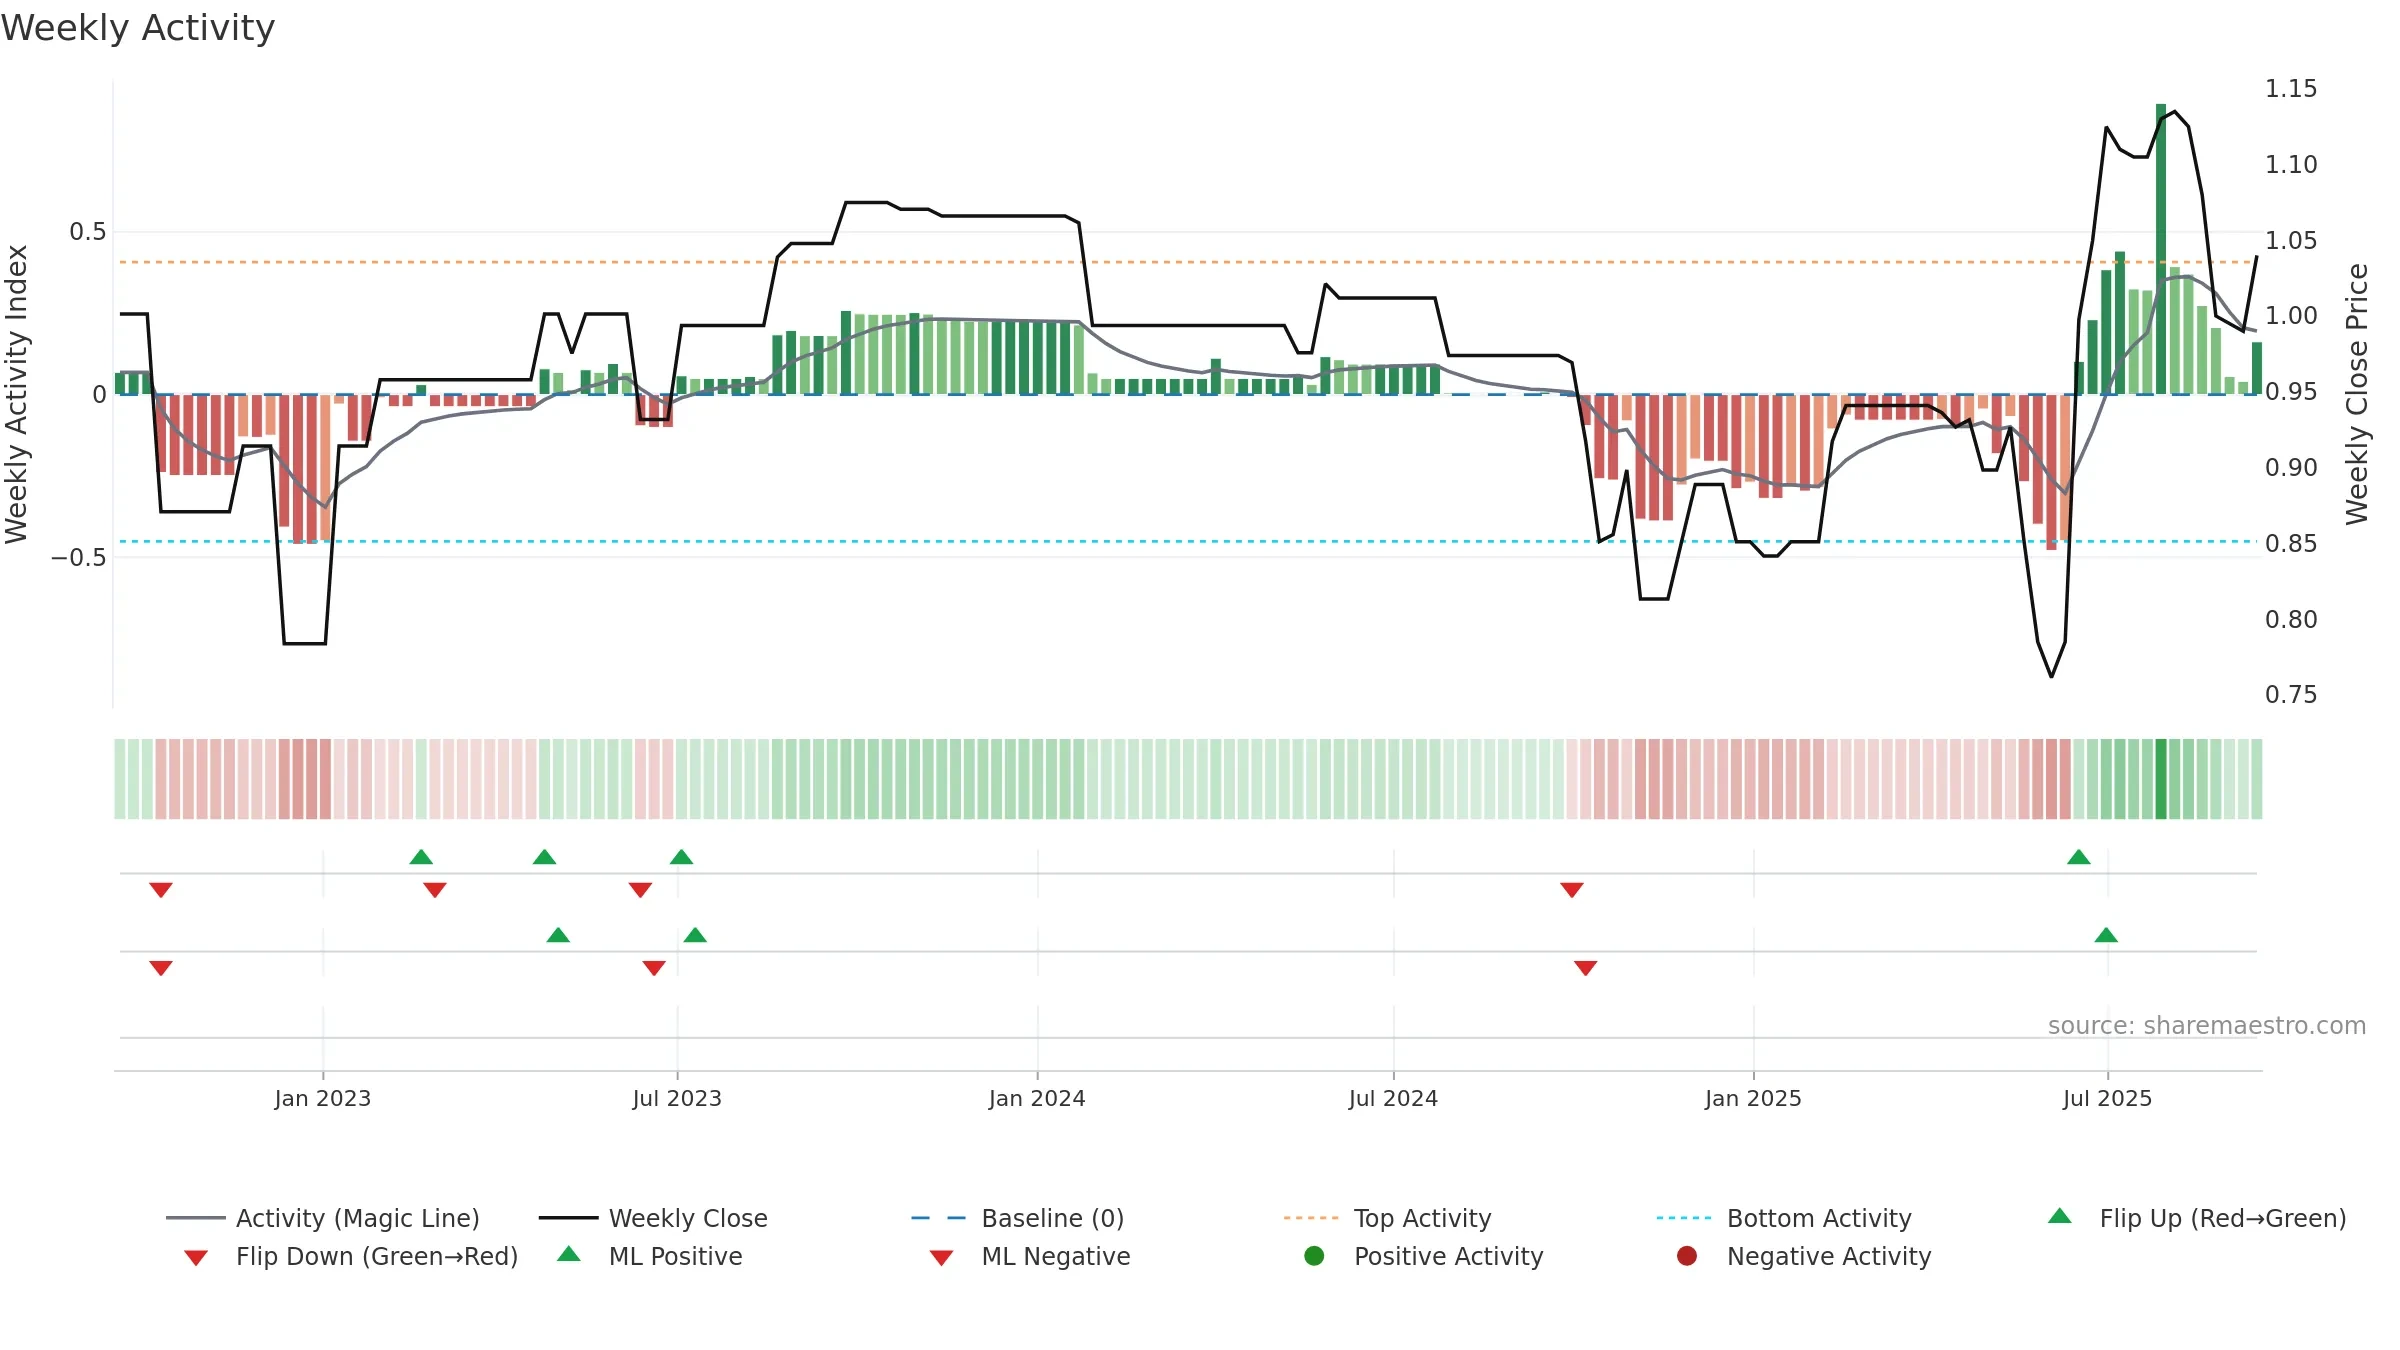This screenshot has width=2400, height=1350.
Task: Click the Weekly Close Price axis title
Action: coord(2357,394)
